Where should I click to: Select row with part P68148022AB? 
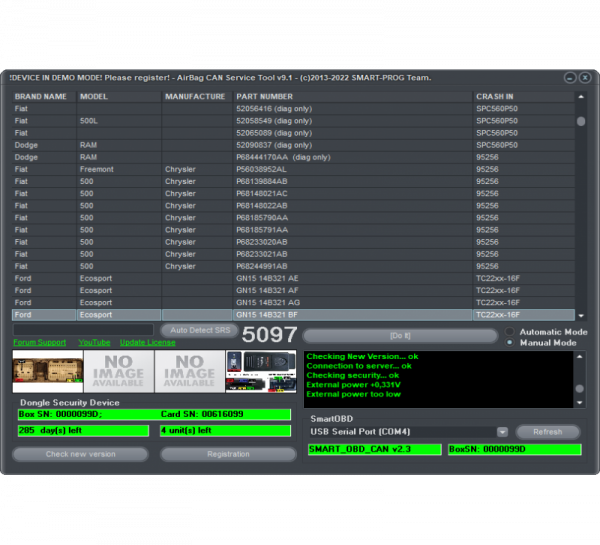pyautogui.click(x=293, y=206)
